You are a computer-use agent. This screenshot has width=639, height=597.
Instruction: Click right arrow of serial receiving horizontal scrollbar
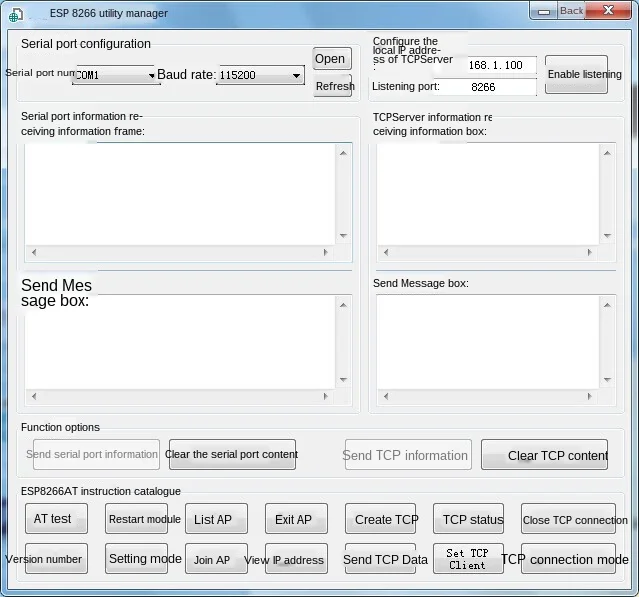click(325, 252)
